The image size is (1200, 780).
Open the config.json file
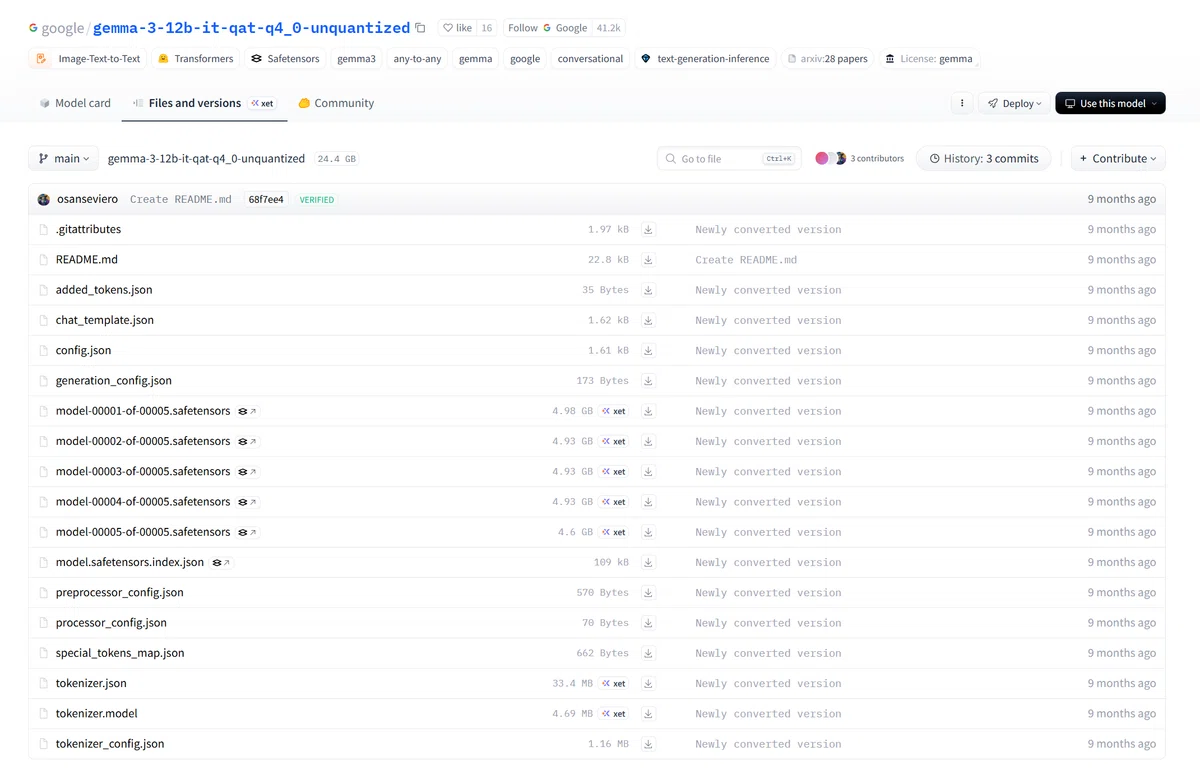[83, 350]
